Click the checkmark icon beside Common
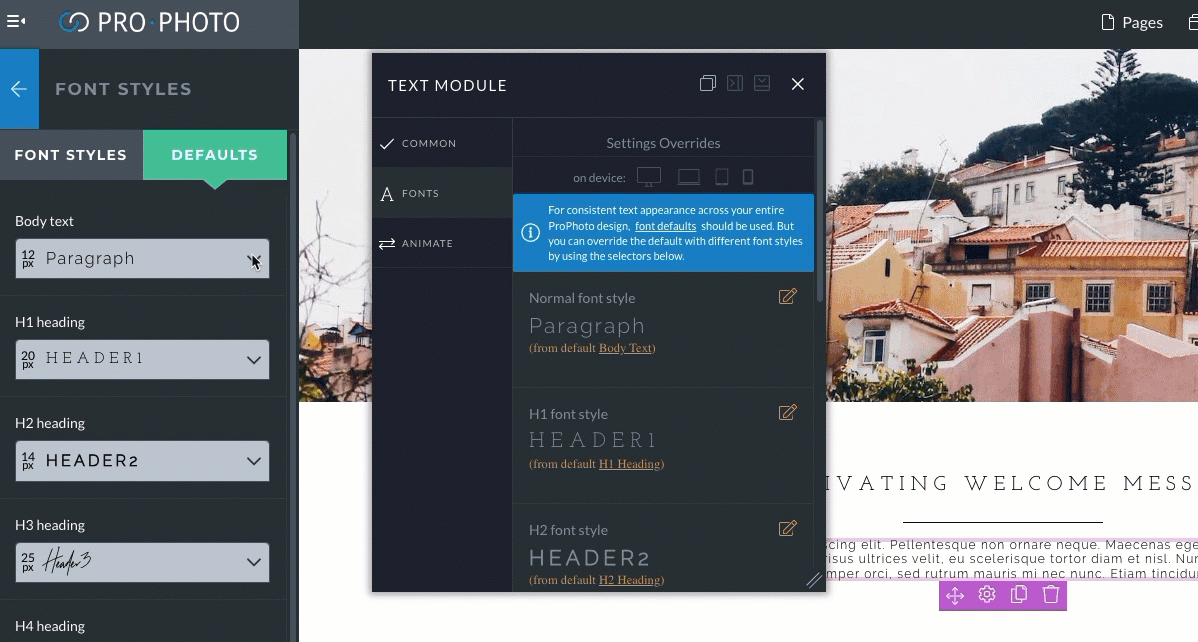Viewport: 1198px width, 642px height. (387, 143)
